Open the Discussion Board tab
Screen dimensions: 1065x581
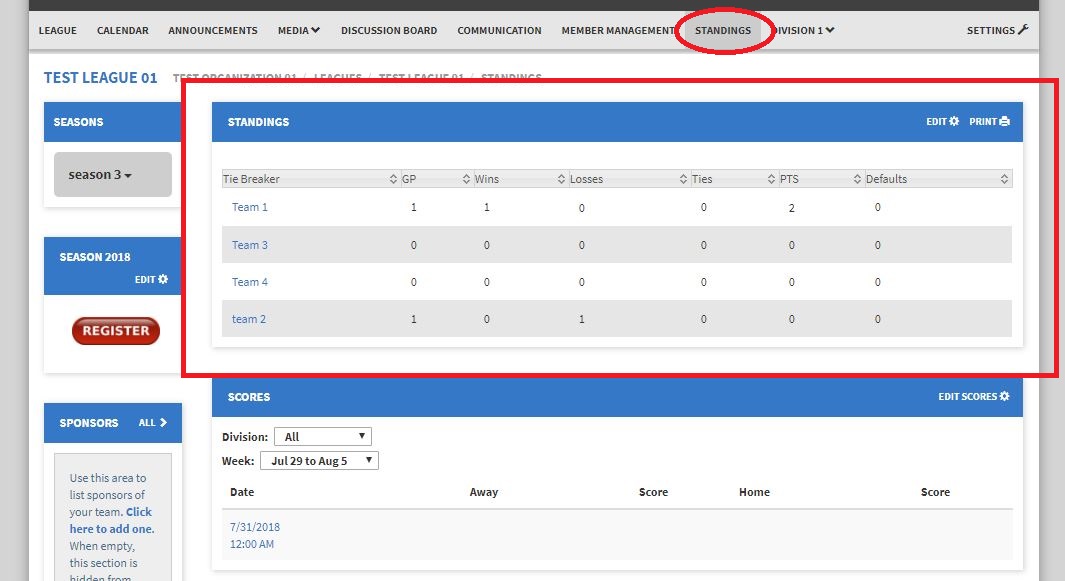point(388,30)
